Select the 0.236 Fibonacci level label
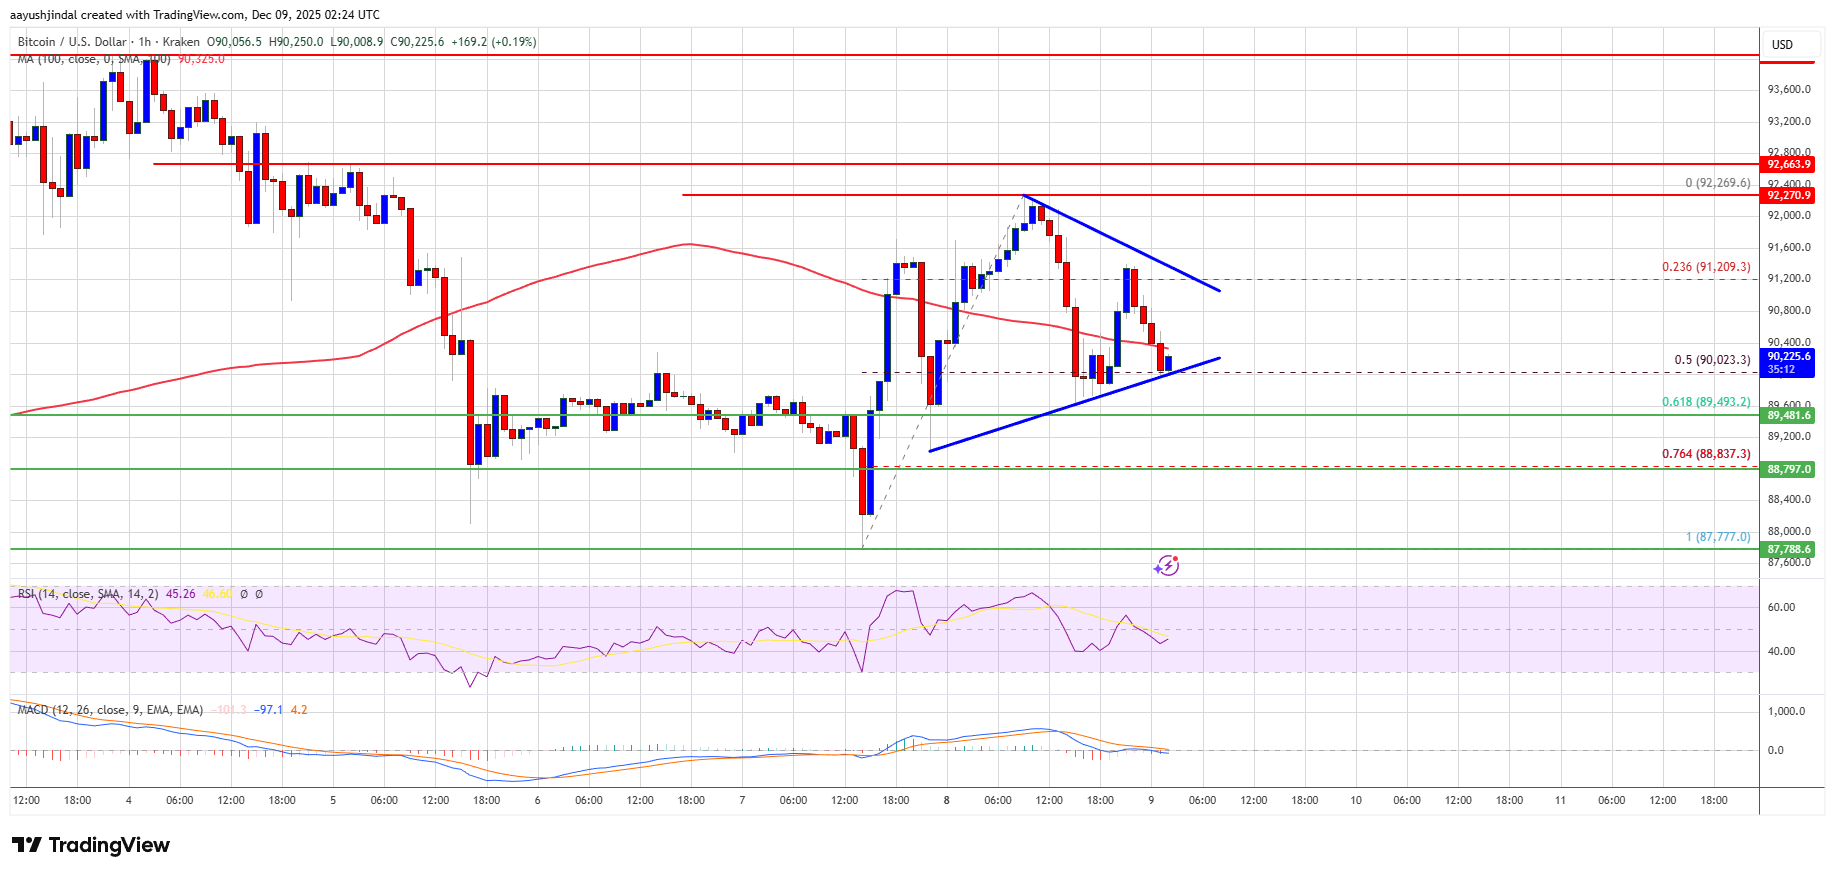The height and width of the screenshot is (875, 1835). pos(1706,267)
